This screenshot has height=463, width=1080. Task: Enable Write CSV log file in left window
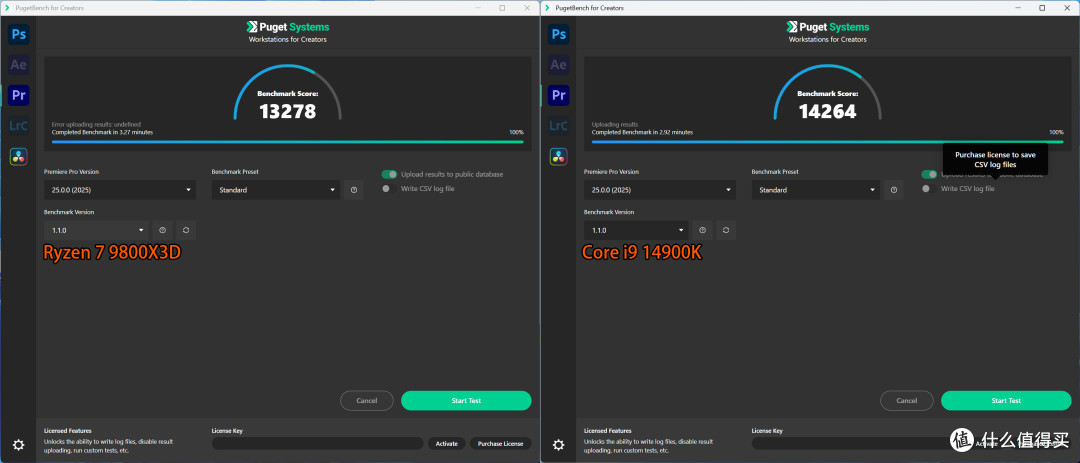tap(386, 189)
